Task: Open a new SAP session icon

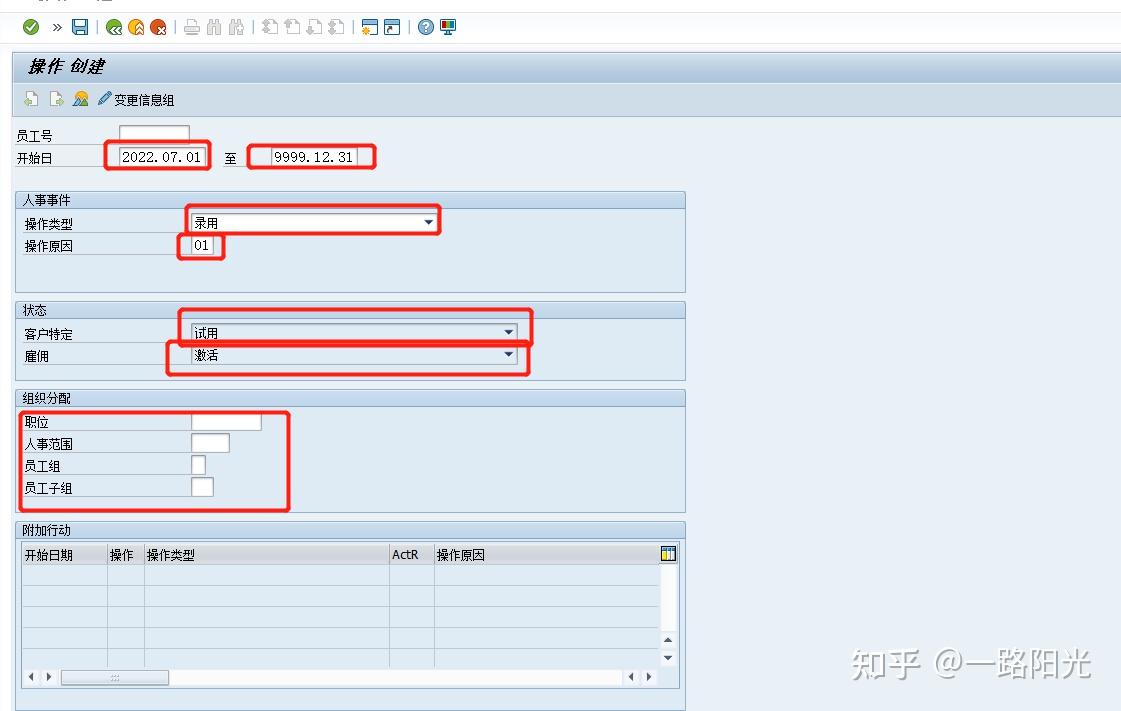Action: 368,27
